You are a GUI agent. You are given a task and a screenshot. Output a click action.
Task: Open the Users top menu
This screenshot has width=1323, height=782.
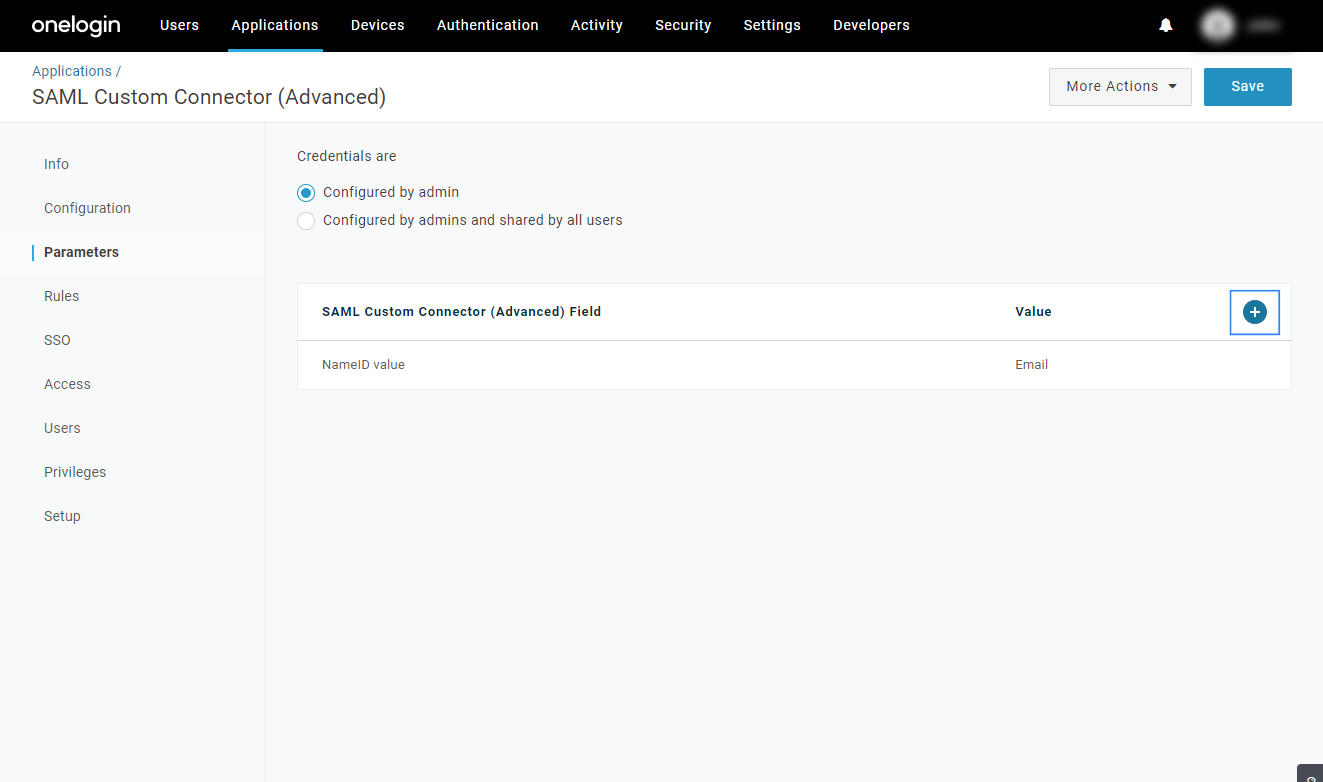coord(179,26)
